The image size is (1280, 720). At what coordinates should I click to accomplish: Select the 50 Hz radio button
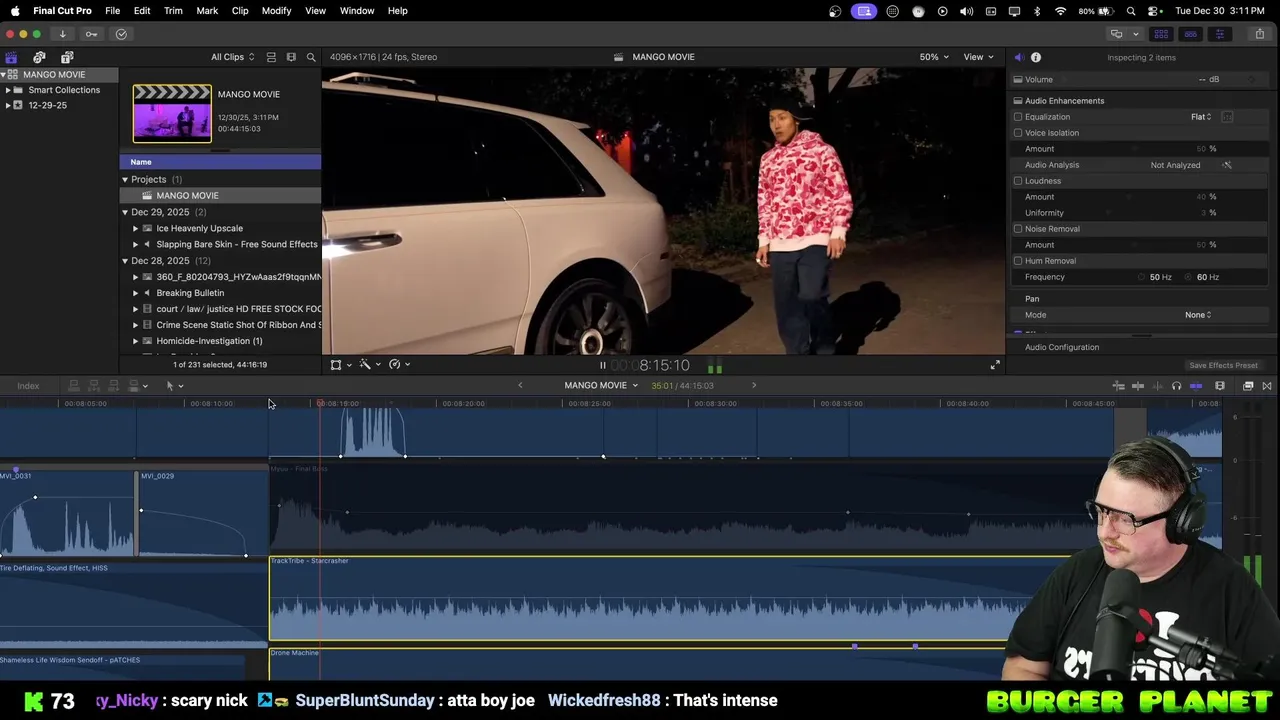pyautogui.click(x=1142, y=277)
